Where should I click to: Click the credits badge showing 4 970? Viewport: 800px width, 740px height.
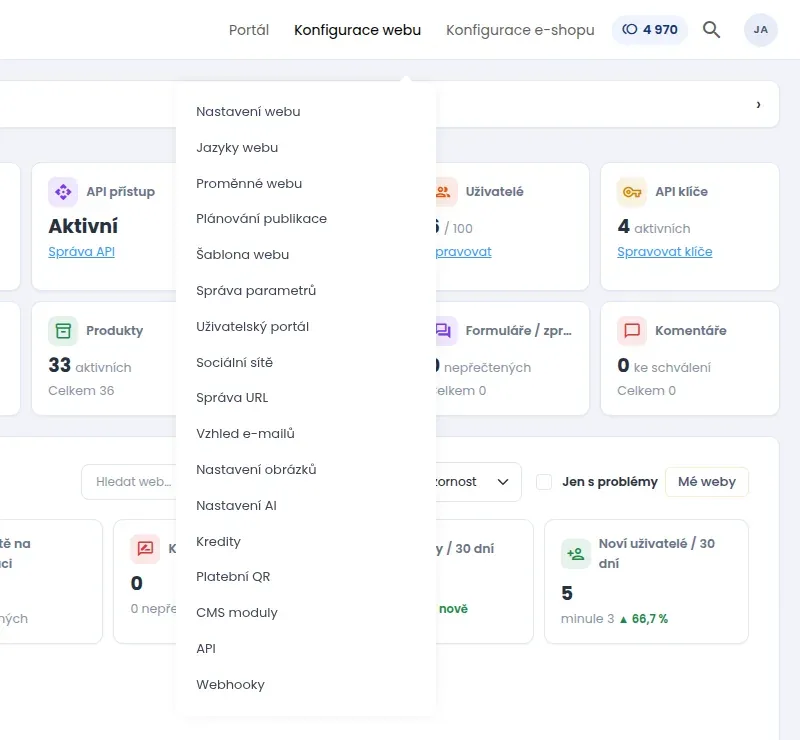pos(649,30)
